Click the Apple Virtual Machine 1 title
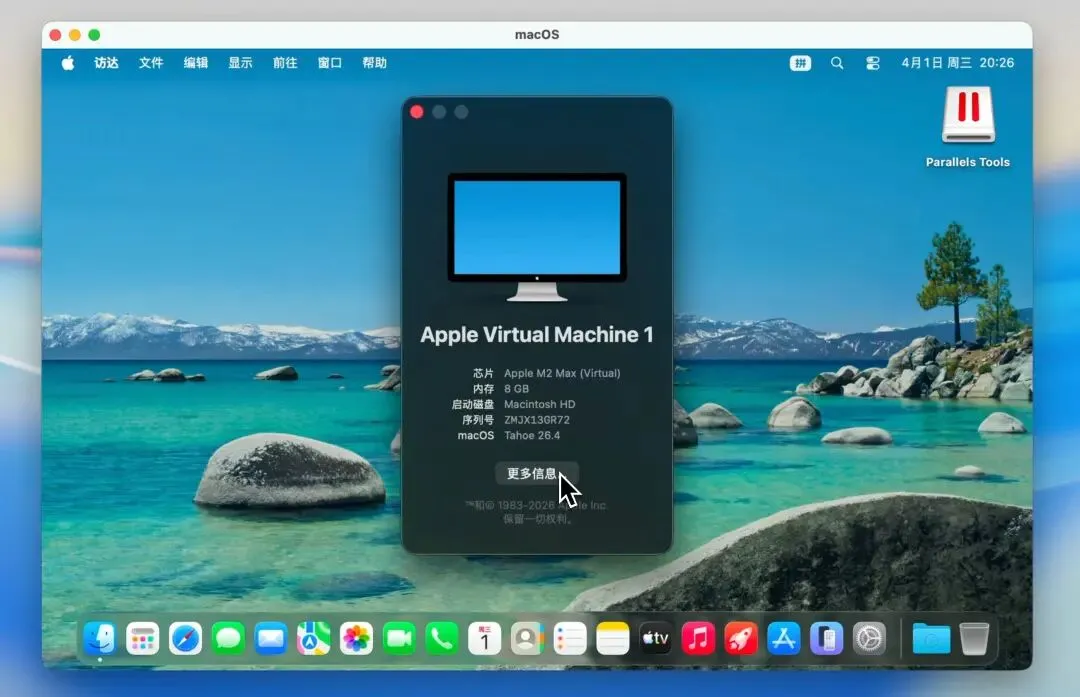Screen dimensions: 1080x697 tap(537, 335)
